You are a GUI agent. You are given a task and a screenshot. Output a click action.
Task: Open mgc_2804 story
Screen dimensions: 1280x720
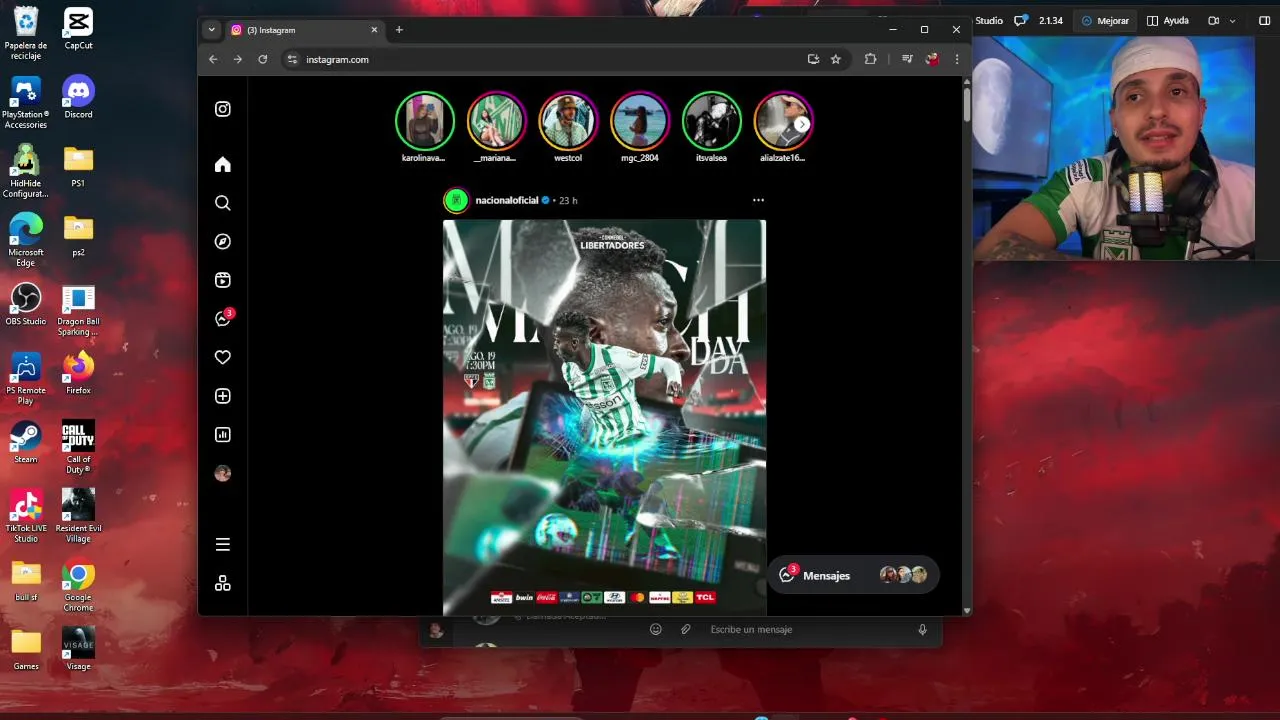coord(640,121)
